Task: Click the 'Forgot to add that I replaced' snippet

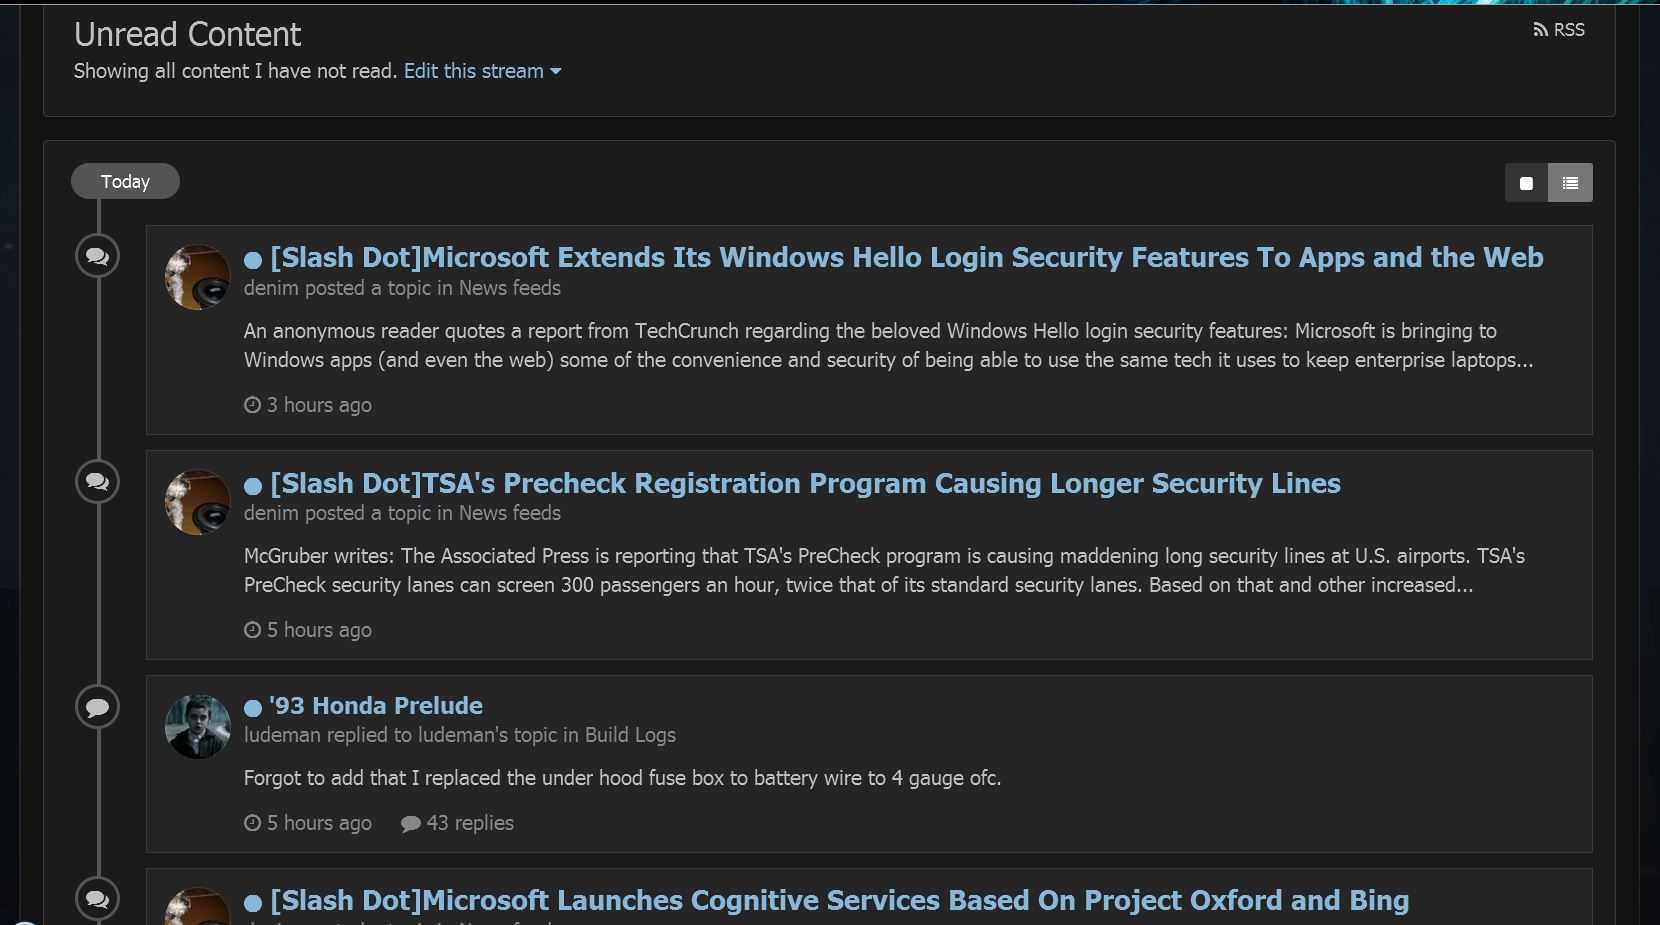Action: tap(622, 778)
